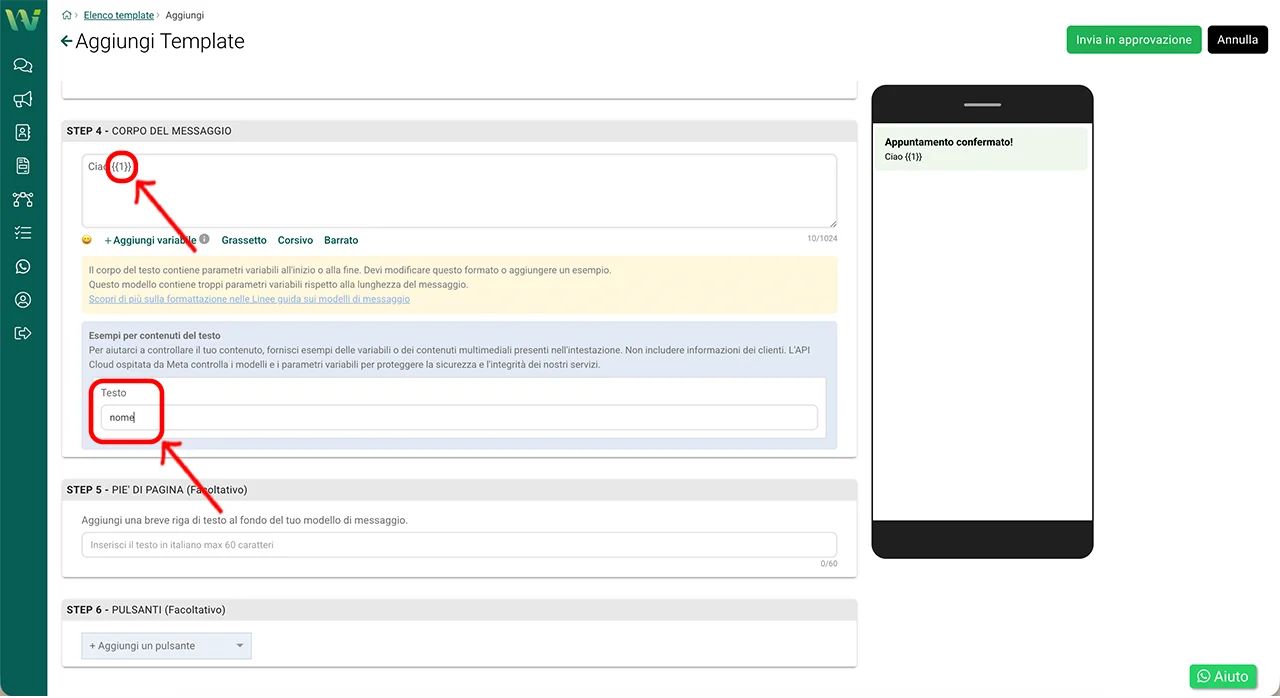Viewport: 1280px width, 698px height.
Task: Click the Annulla button
Action: [1237, 40]
